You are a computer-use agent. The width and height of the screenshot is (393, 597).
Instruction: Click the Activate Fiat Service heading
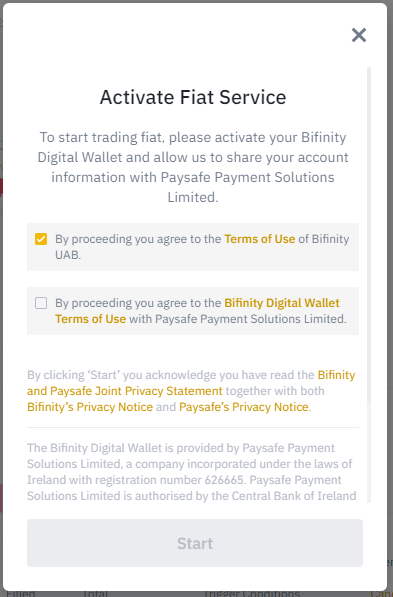(x=193, y=97)
